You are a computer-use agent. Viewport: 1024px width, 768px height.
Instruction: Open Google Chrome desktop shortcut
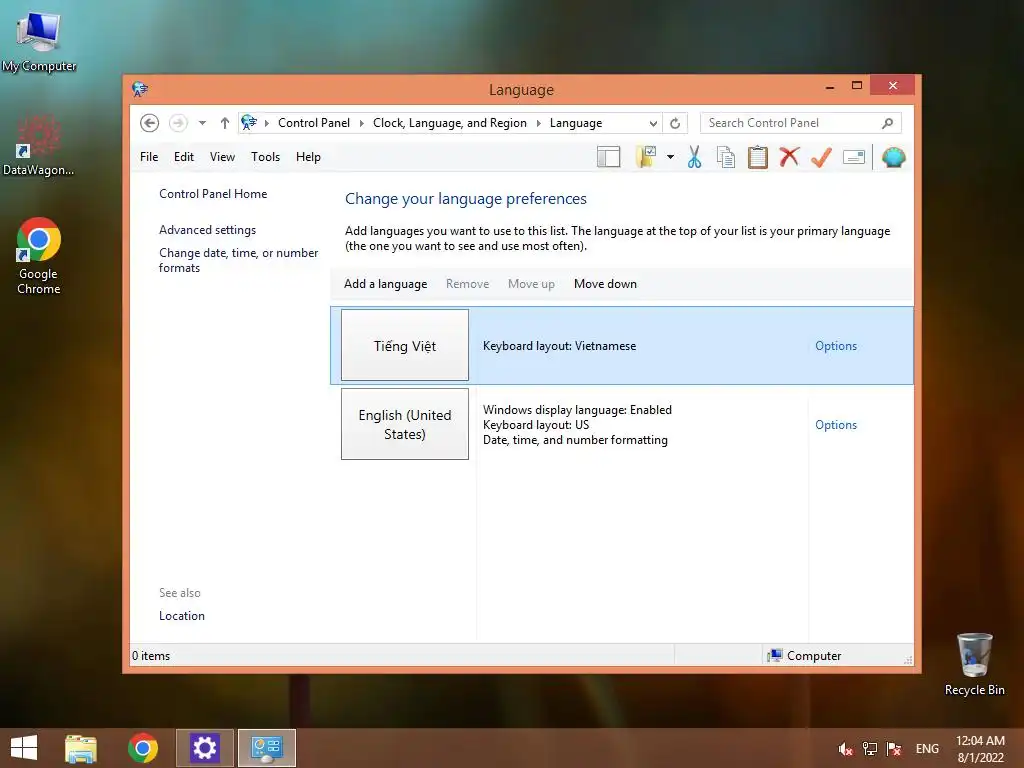(x=39, y=255)
